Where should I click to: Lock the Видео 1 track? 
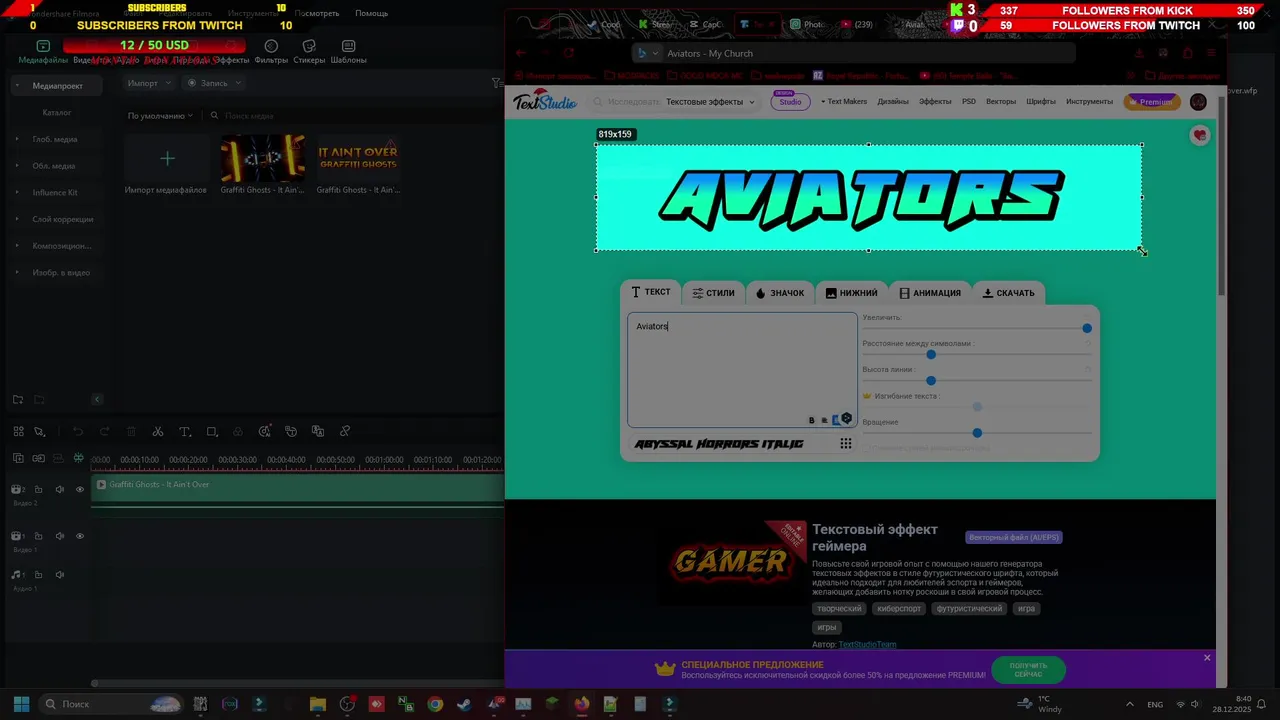click(38, 536)
